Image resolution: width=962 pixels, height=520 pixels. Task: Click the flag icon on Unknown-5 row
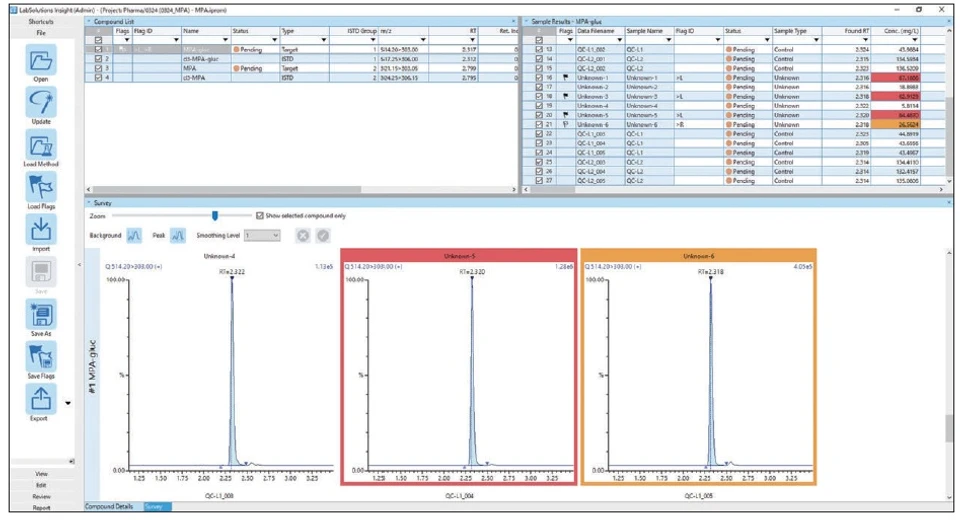point(566,115)
